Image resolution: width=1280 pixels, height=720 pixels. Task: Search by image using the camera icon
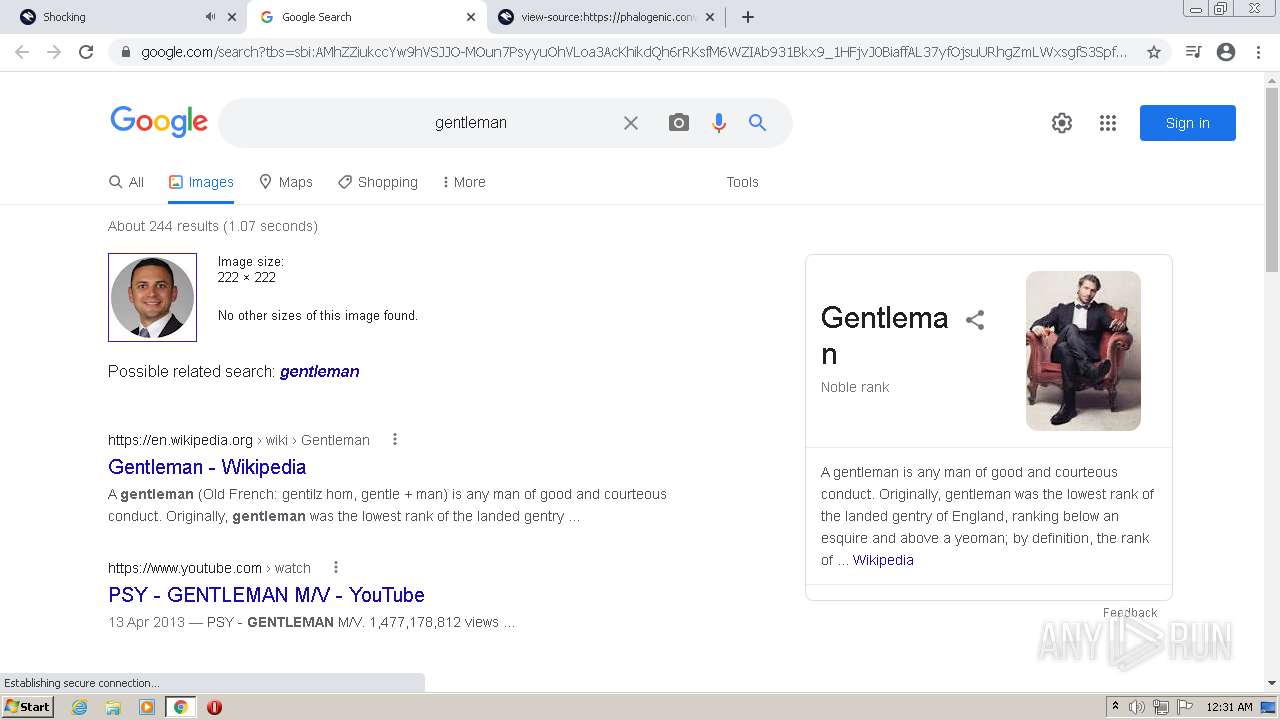click(x=679, y=123)
